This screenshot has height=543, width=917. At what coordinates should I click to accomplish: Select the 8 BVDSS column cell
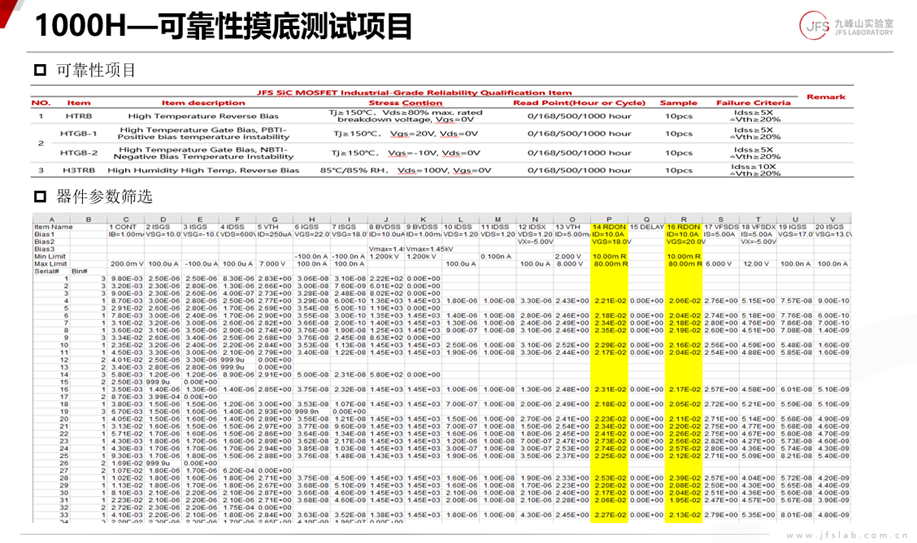384,227
